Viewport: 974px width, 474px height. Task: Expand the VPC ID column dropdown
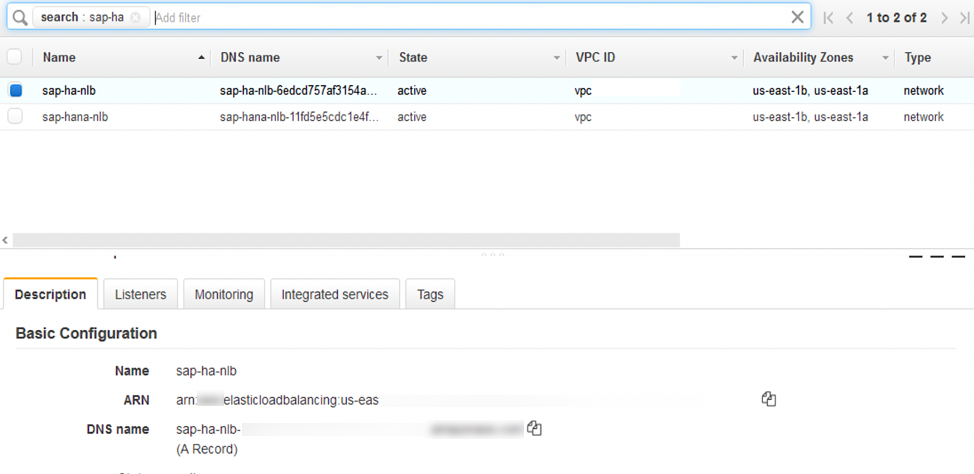pos(735,58)
